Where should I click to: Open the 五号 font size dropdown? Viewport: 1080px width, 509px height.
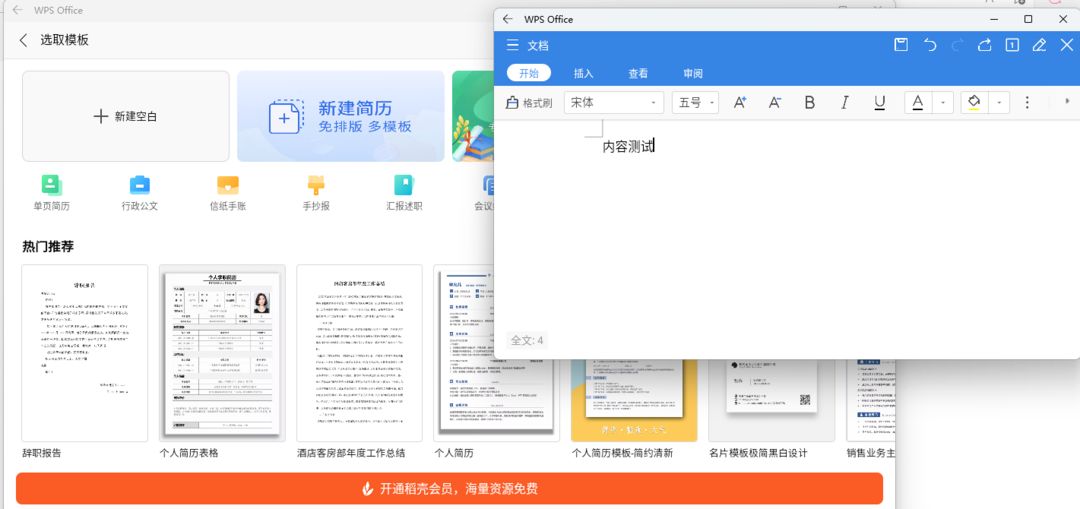[696, 103]
